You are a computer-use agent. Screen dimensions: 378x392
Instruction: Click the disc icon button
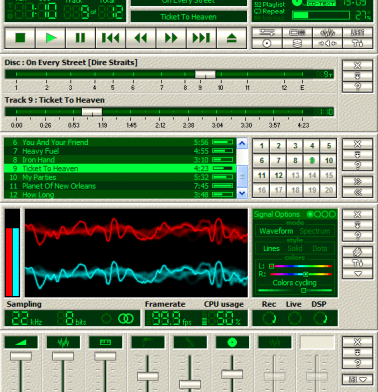(x=267, y=43)
